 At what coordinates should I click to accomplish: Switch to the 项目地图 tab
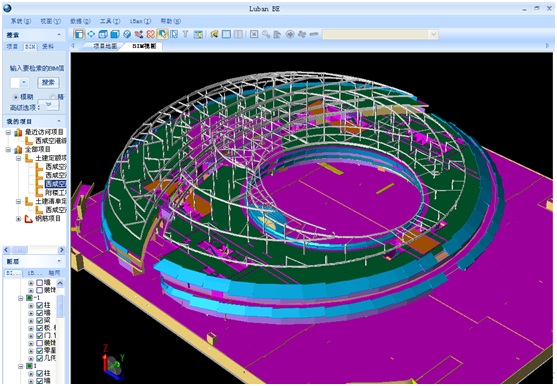[105, 47]
